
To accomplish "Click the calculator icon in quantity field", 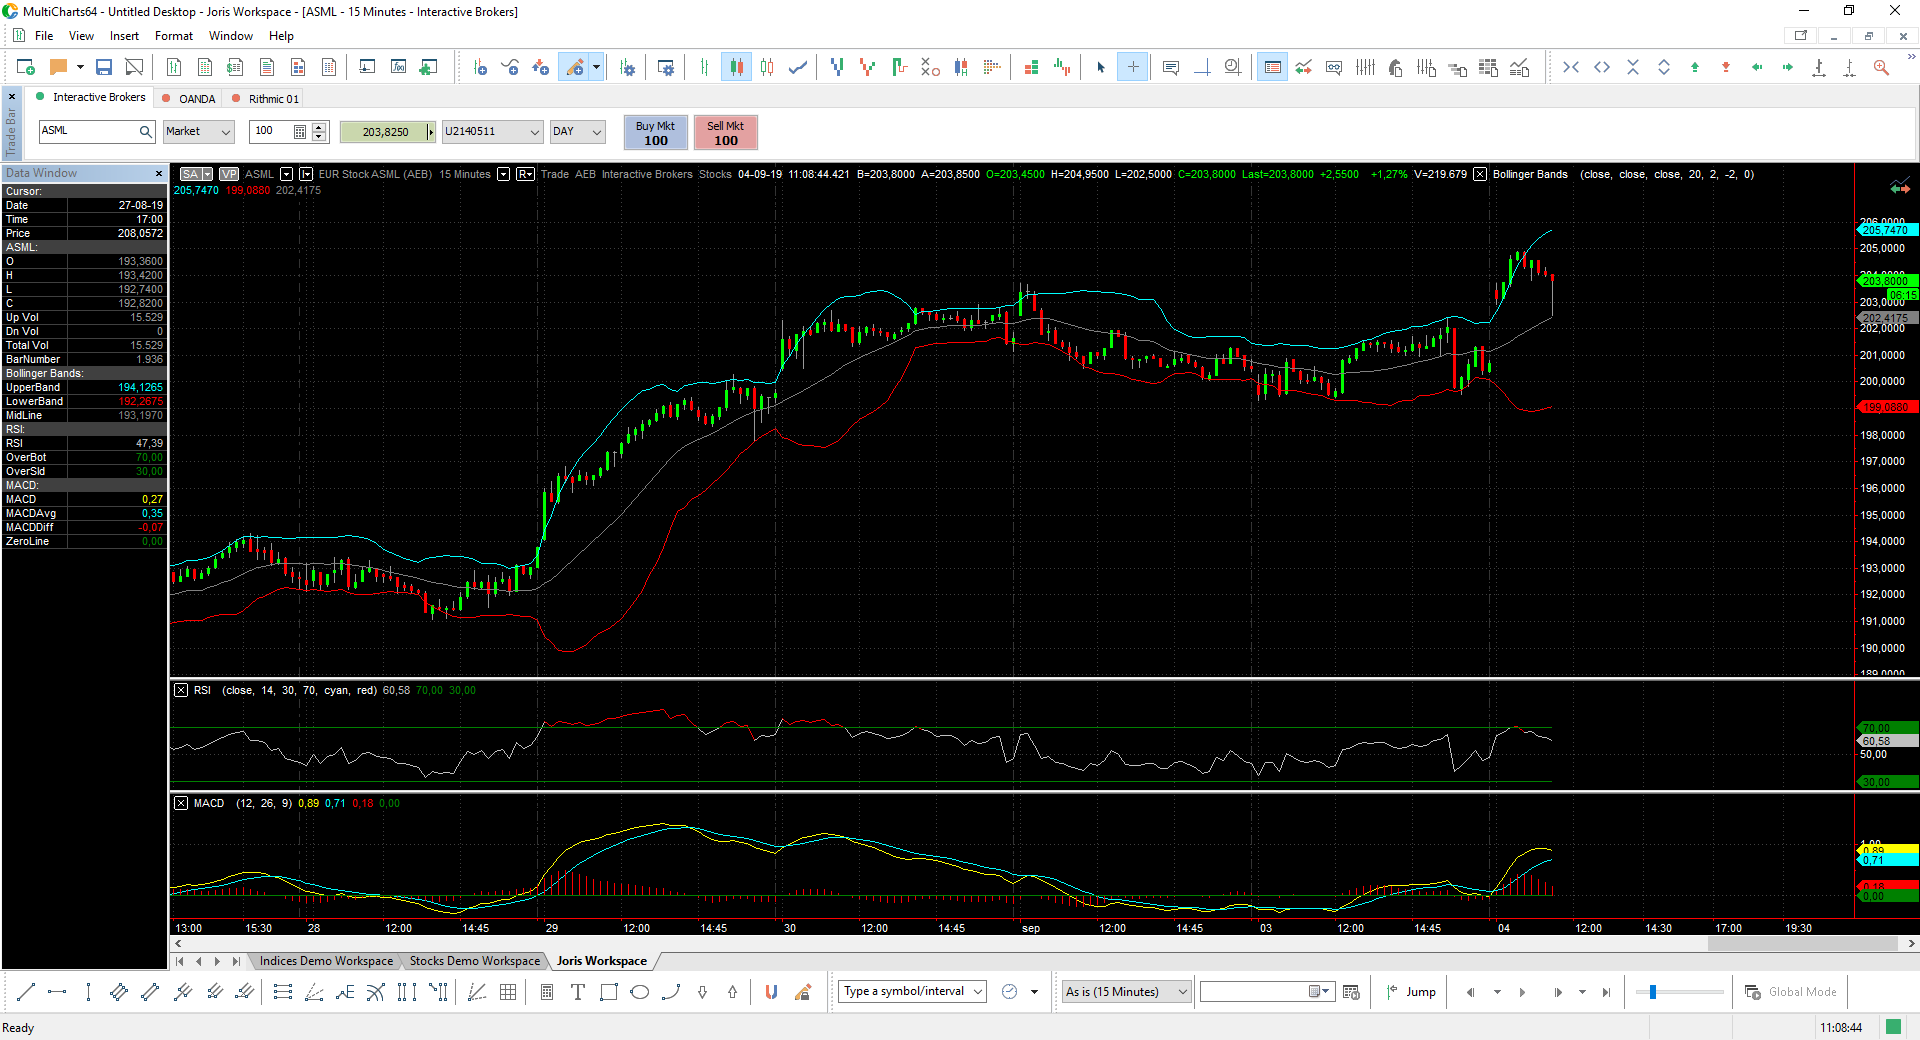I will tap(300, 132).
